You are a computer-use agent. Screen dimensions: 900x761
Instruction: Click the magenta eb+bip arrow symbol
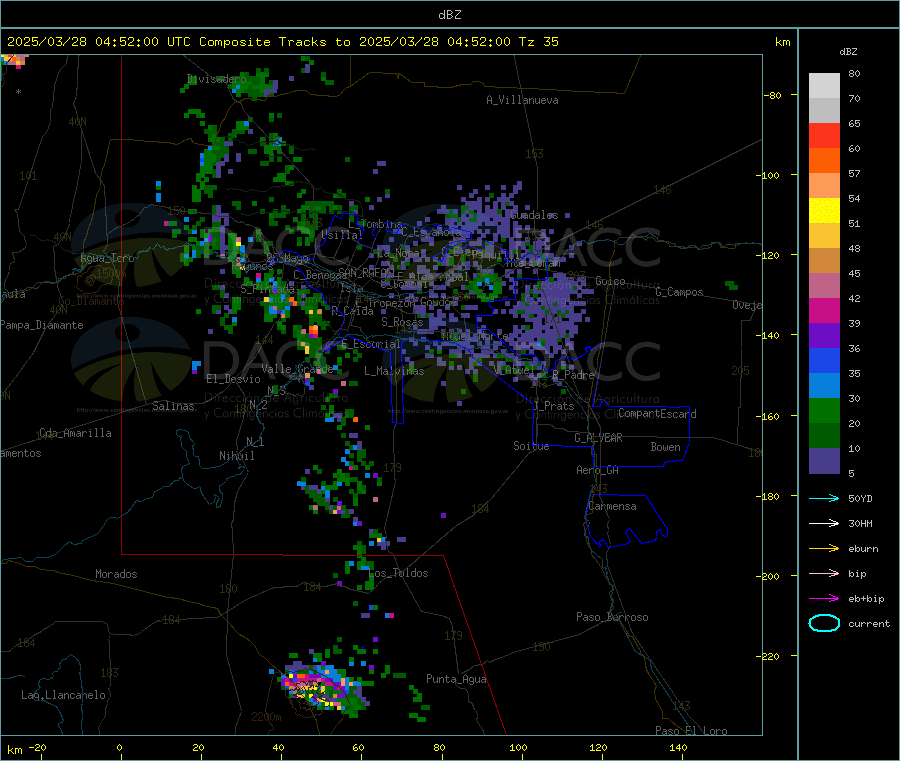(x=824, y=599)
